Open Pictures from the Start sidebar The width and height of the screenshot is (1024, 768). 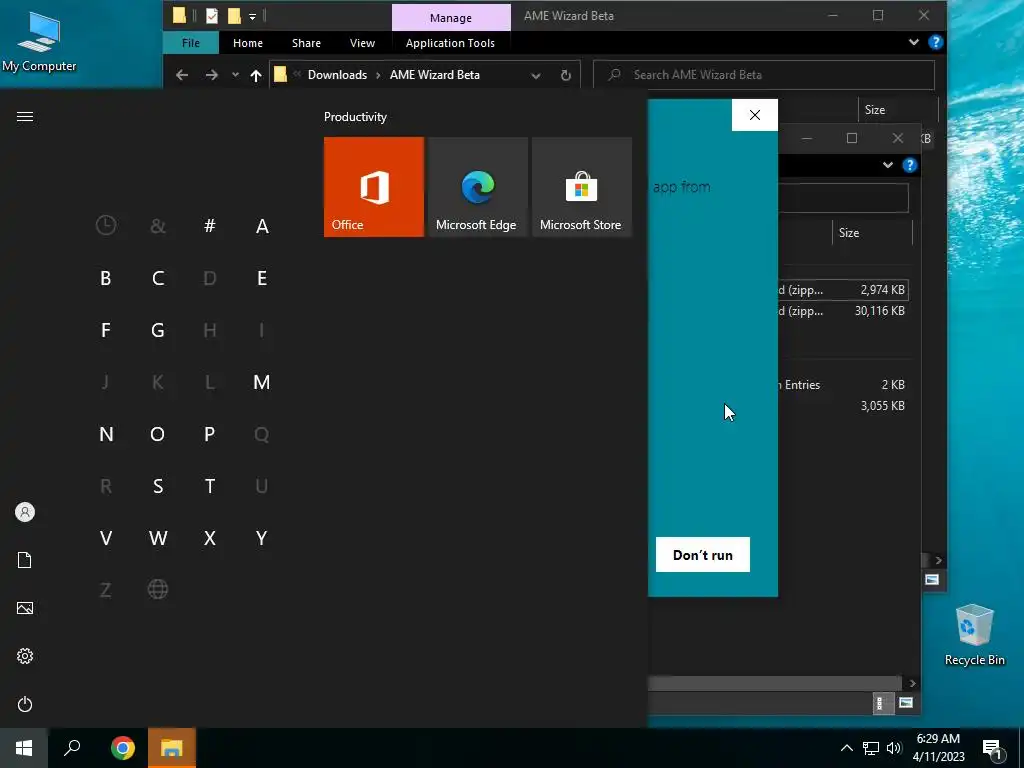click(25, 608)
